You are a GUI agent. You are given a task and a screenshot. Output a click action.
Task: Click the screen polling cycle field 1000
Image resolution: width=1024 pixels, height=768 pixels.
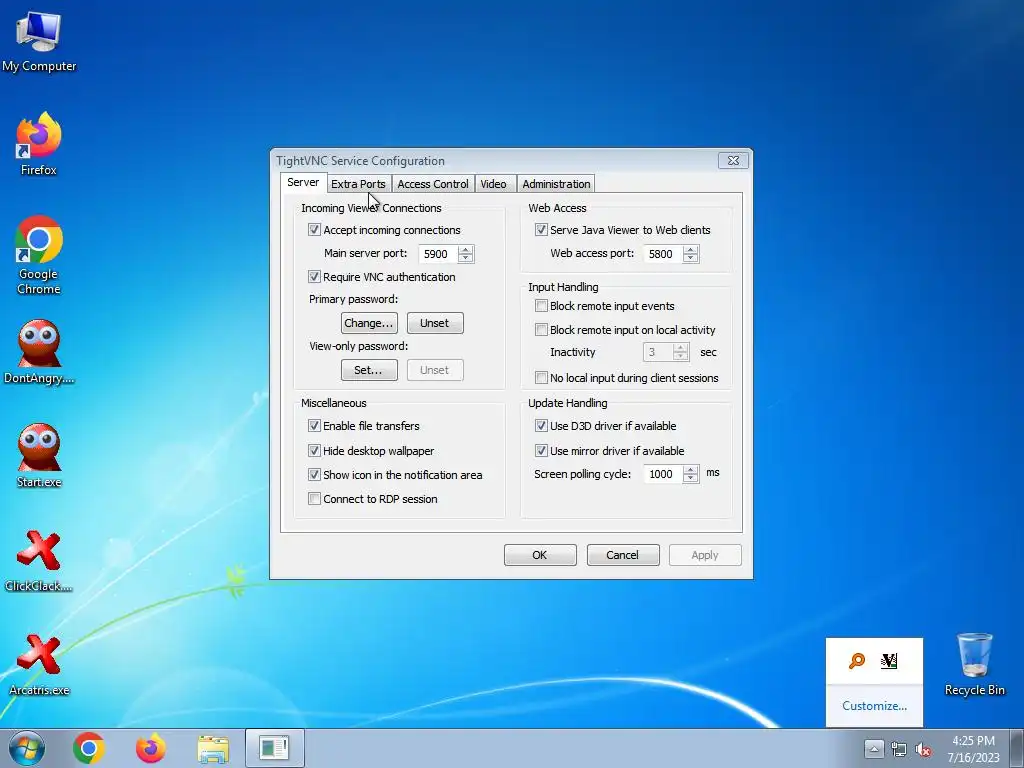pyautogui.click(x=664, y=474)
